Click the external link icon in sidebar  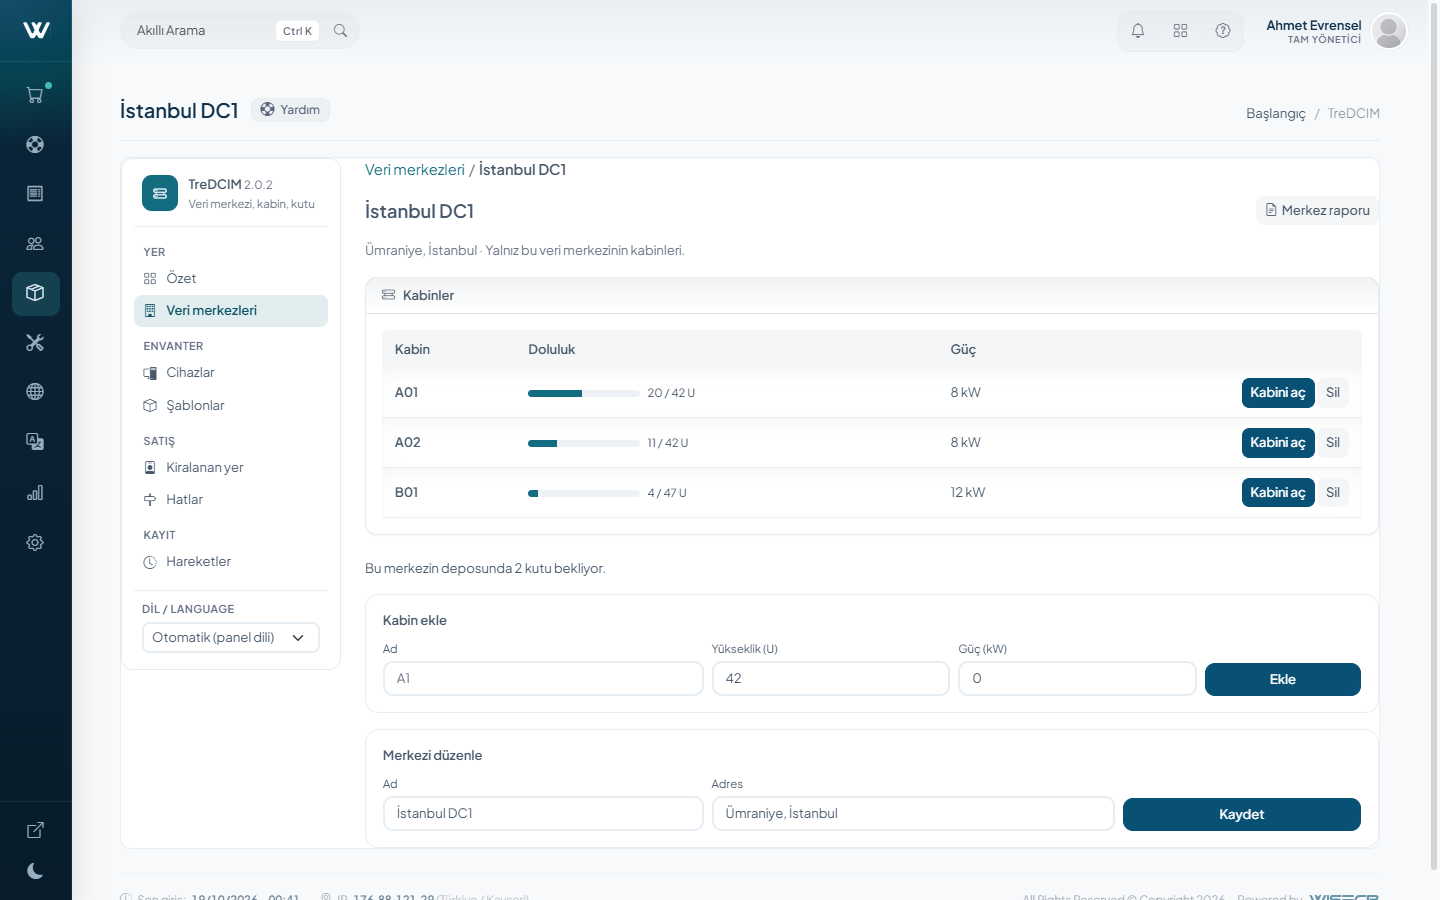point(35,830)
